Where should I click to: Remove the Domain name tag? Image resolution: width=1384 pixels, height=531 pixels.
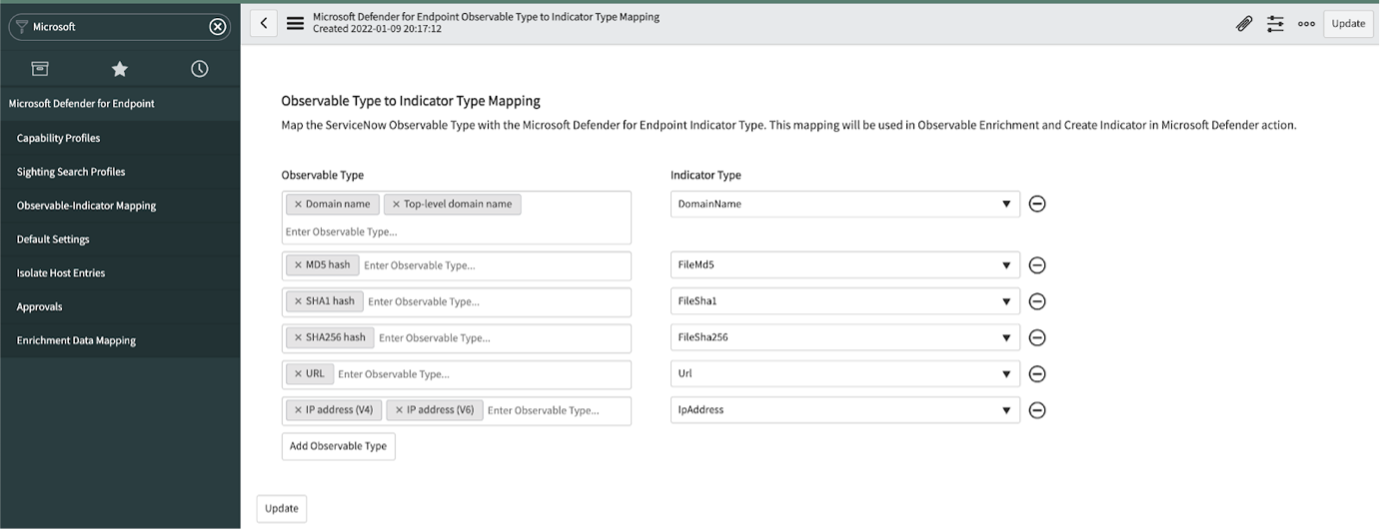click(297, 204)
